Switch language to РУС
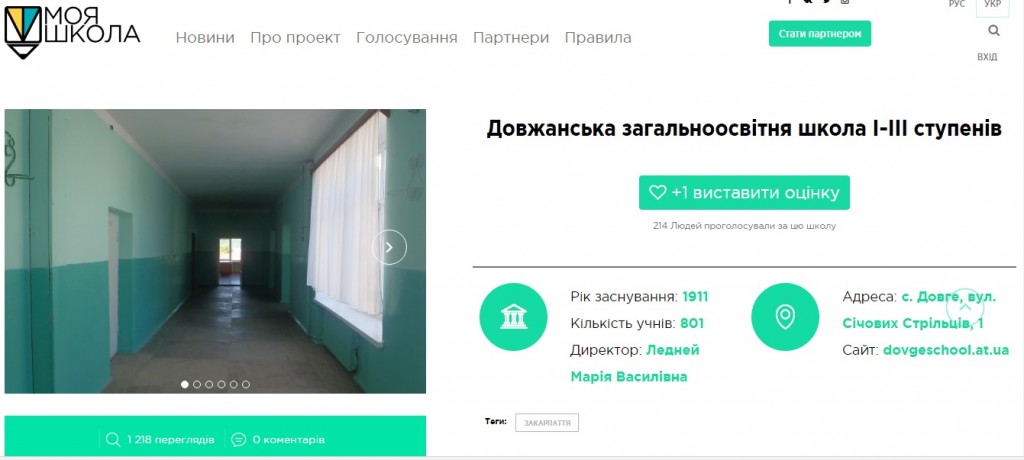The width and height of the screenshot is (1024, 460). (957, 4)
